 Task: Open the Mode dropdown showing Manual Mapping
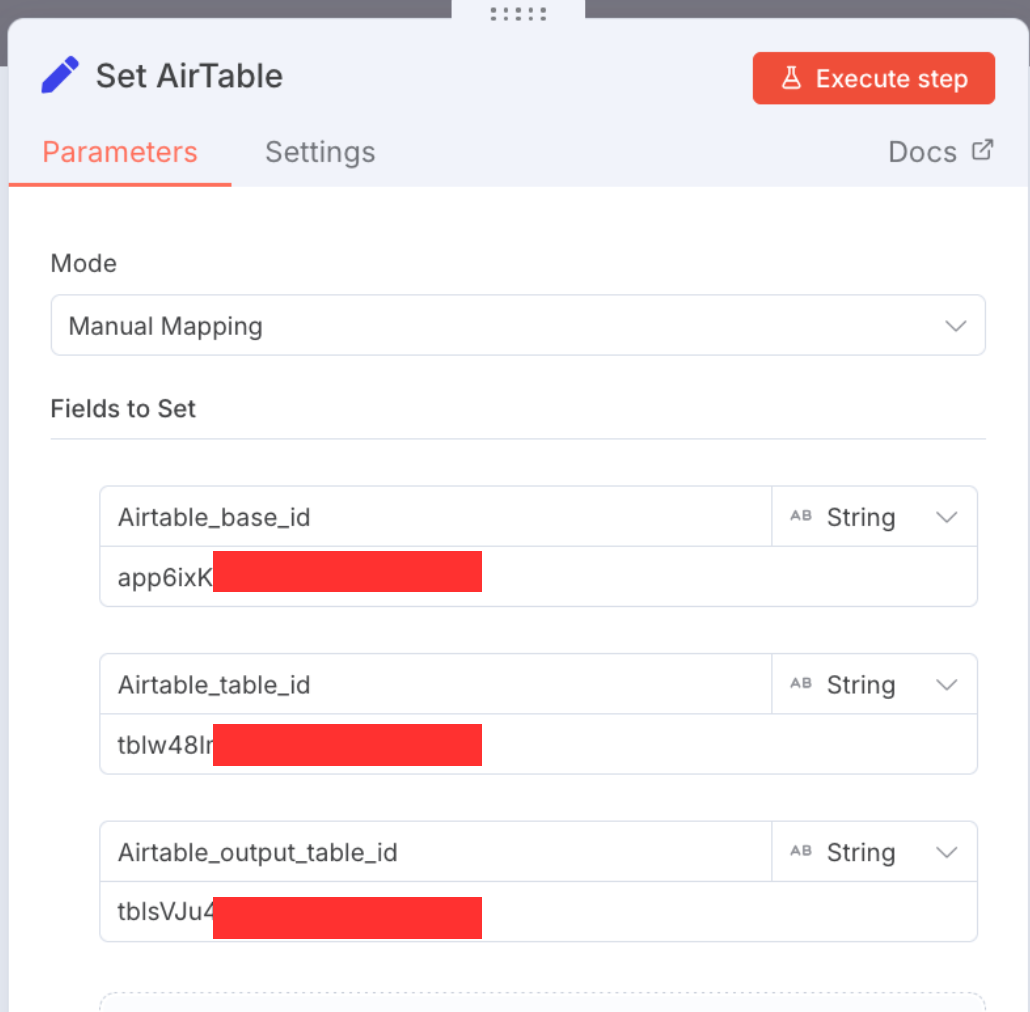pos(517,326)
